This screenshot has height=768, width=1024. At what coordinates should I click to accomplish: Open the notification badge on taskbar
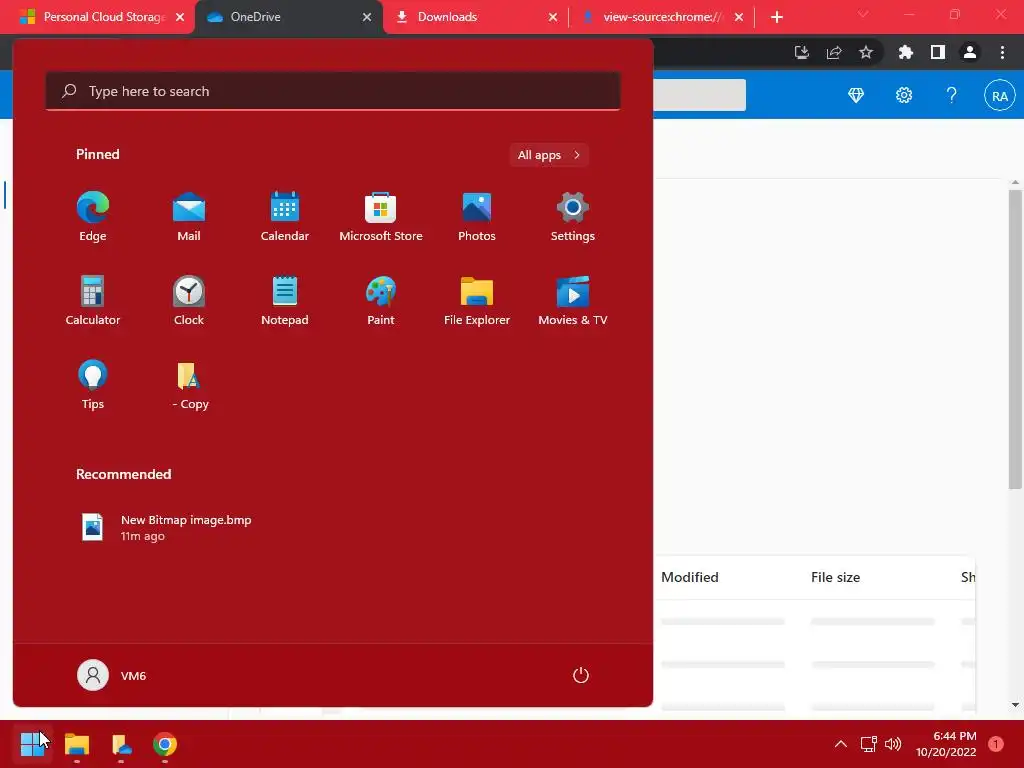coord(996,744)
